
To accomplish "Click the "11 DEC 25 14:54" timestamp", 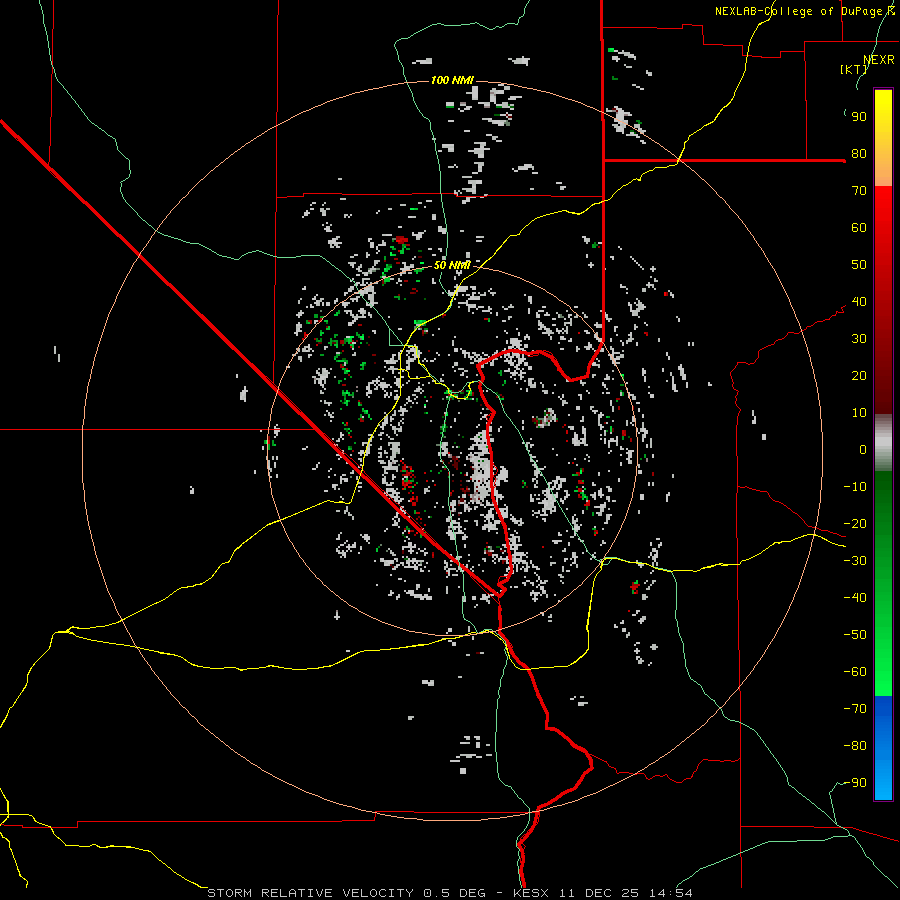I will pyautogui.click(x=624, y=893).
